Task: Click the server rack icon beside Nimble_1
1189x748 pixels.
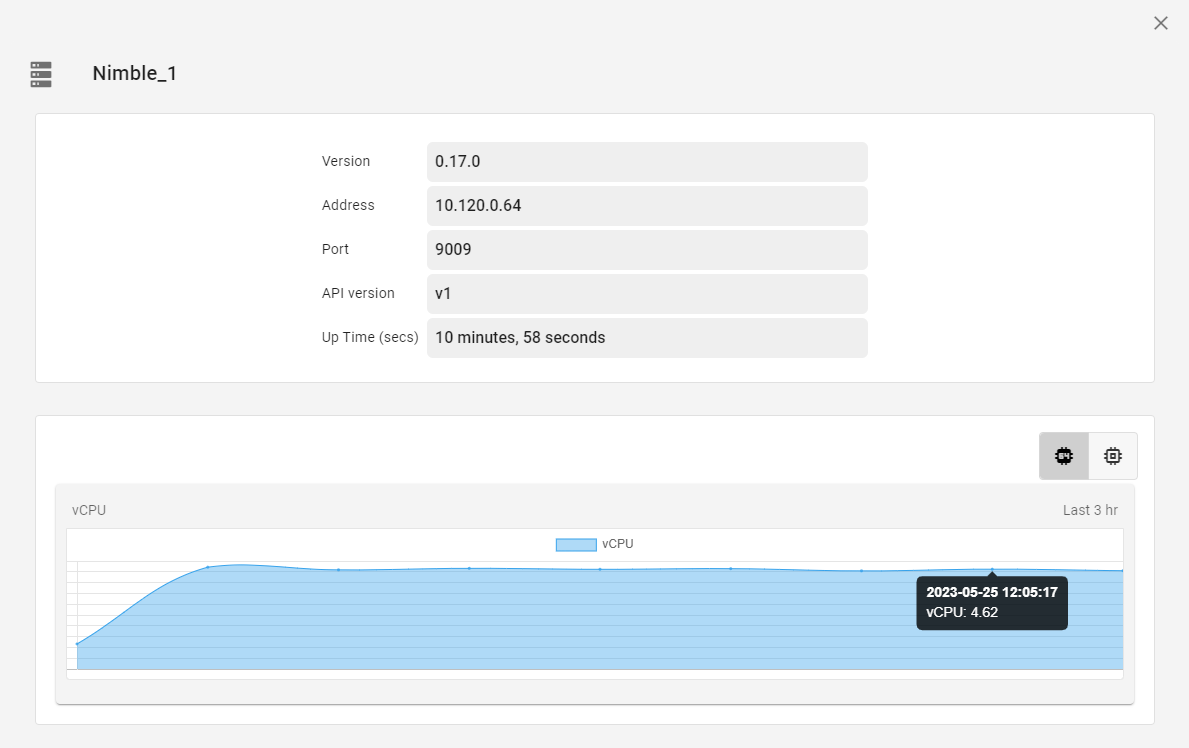Action: point(40,73)
